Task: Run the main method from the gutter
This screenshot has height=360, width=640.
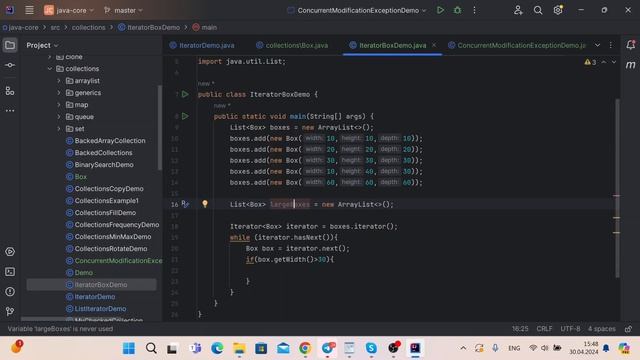Action: pyautogui.click(x=185, y=116)
